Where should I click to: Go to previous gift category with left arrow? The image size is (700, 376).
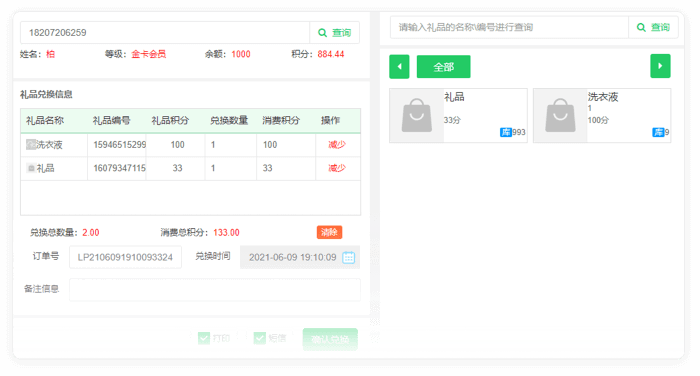[399, 67]
